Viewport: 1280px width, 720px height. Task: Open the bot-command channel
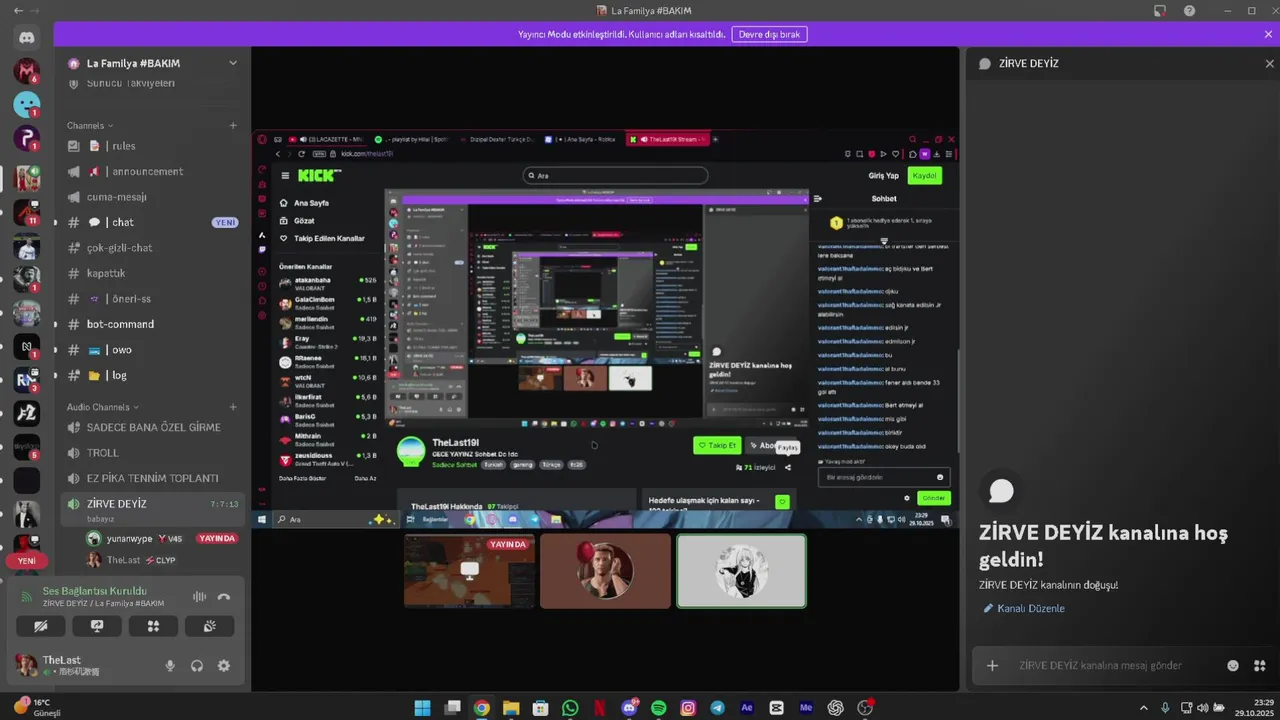(x=152, y=324)
